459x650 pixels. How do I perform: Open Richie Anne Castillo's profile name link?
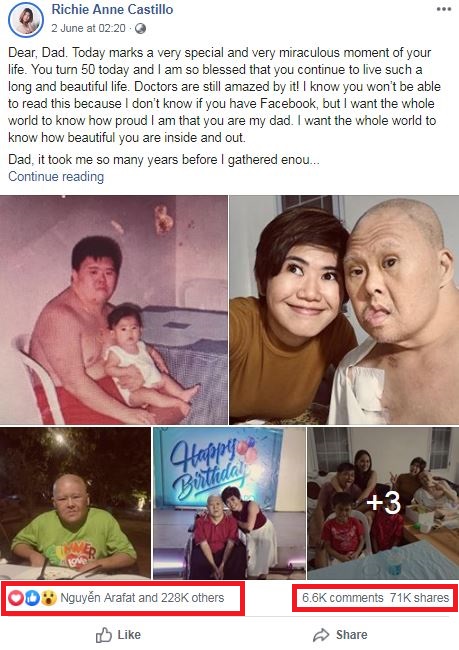click(112, 10)
